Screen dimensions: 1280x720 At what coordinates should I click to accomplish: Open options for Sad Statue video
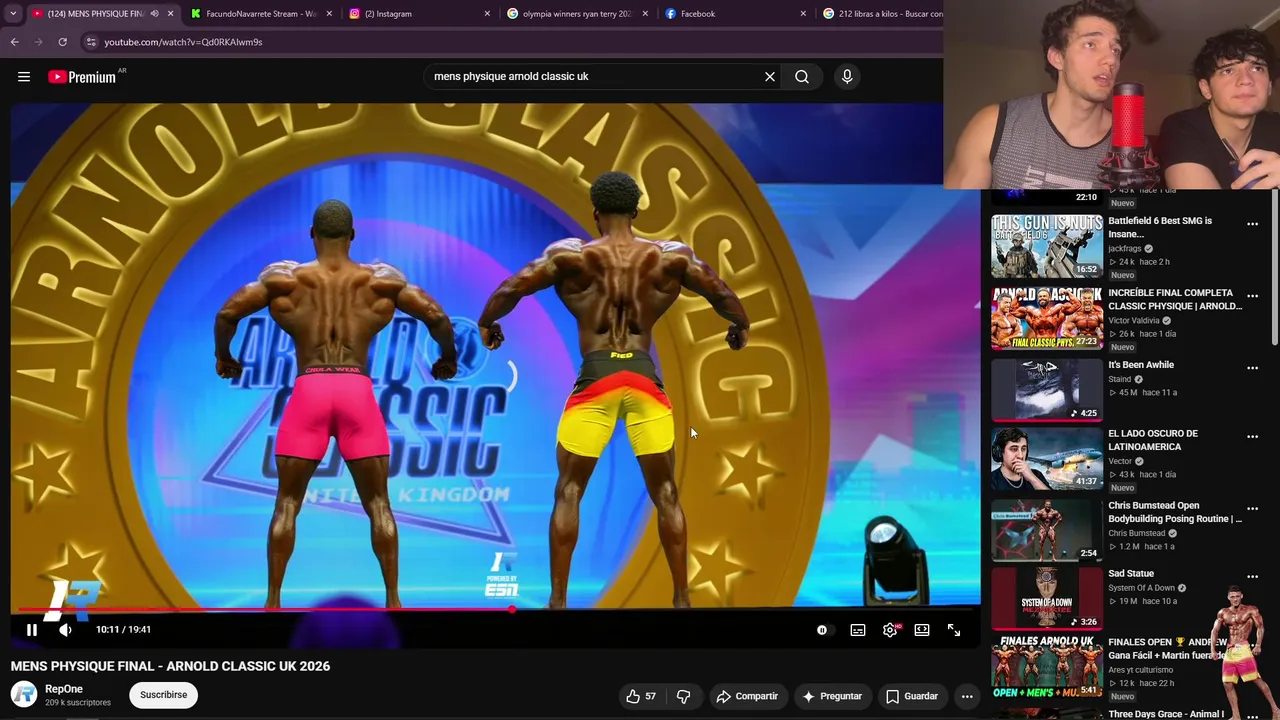(x=1252, y=577)
